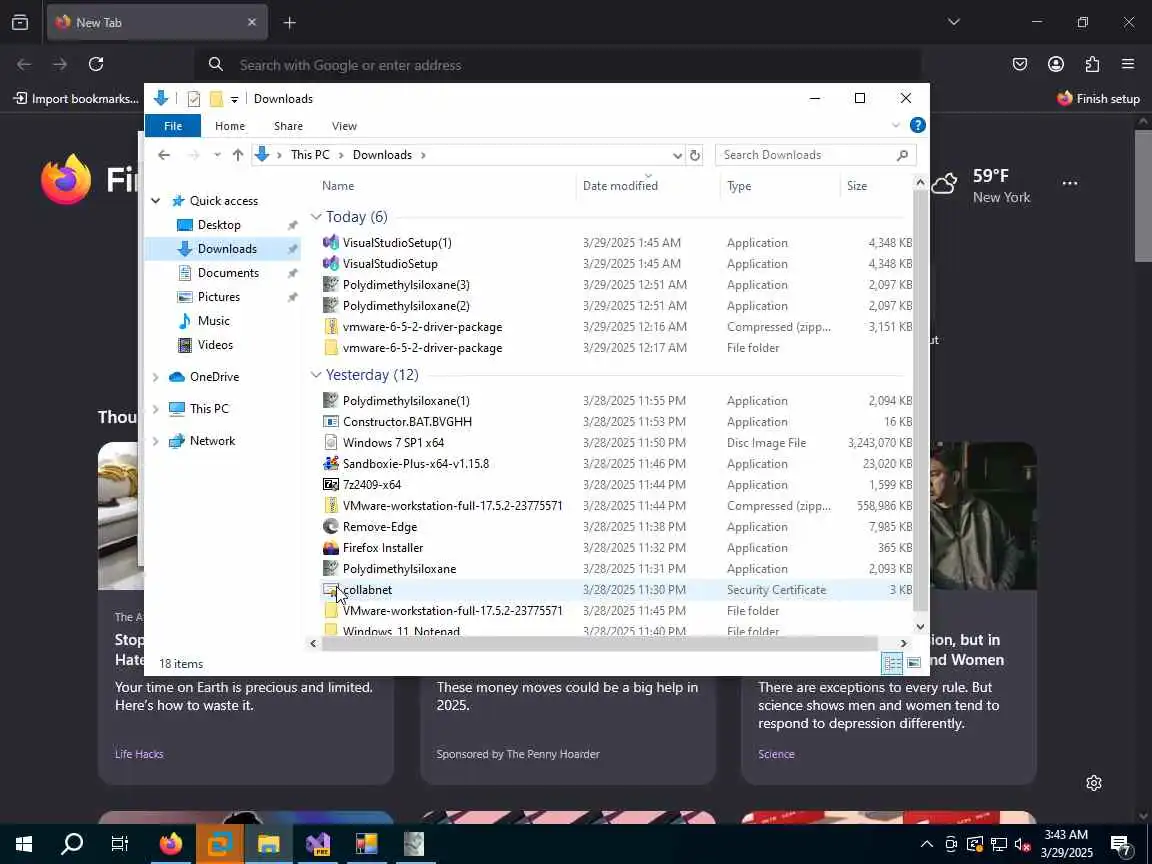Select the Firefox Installer icon

(x=331, y=548)
